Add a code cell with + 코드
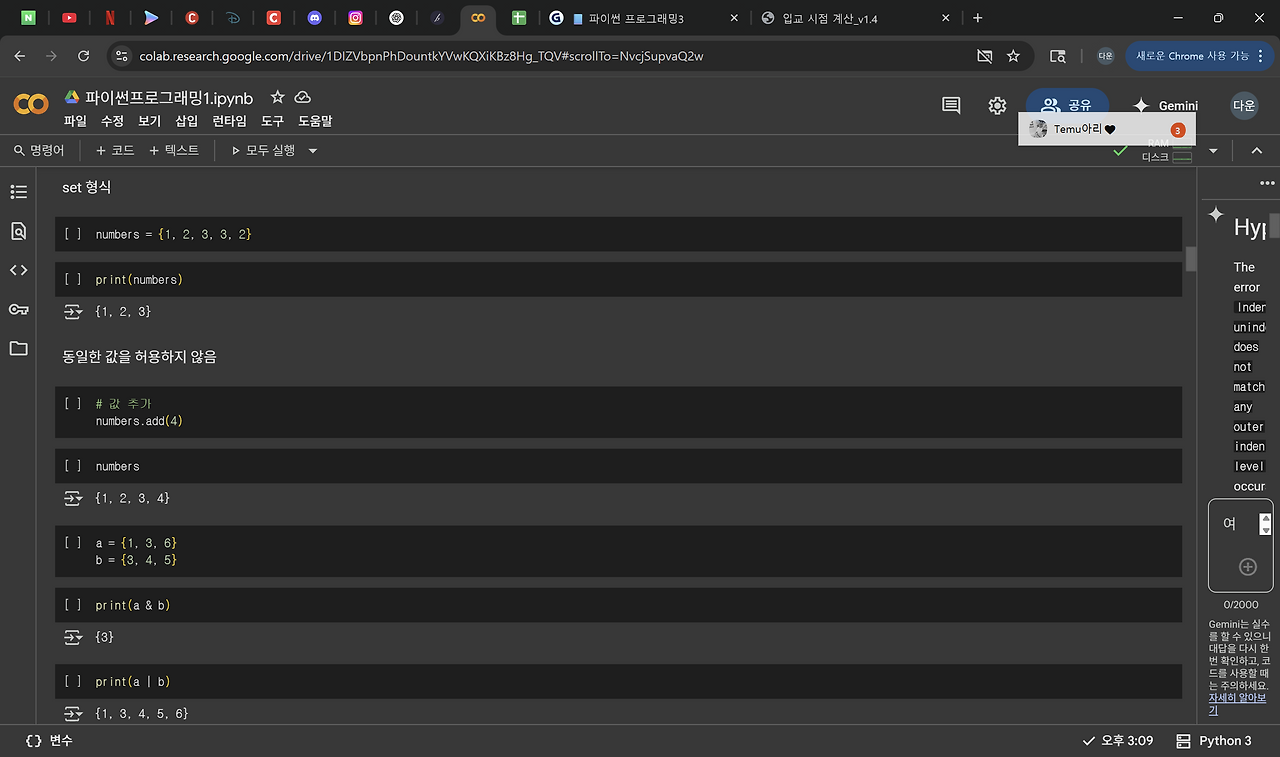Image resolution: width=1280 pixels, height=757 pixels. (115, 150)
